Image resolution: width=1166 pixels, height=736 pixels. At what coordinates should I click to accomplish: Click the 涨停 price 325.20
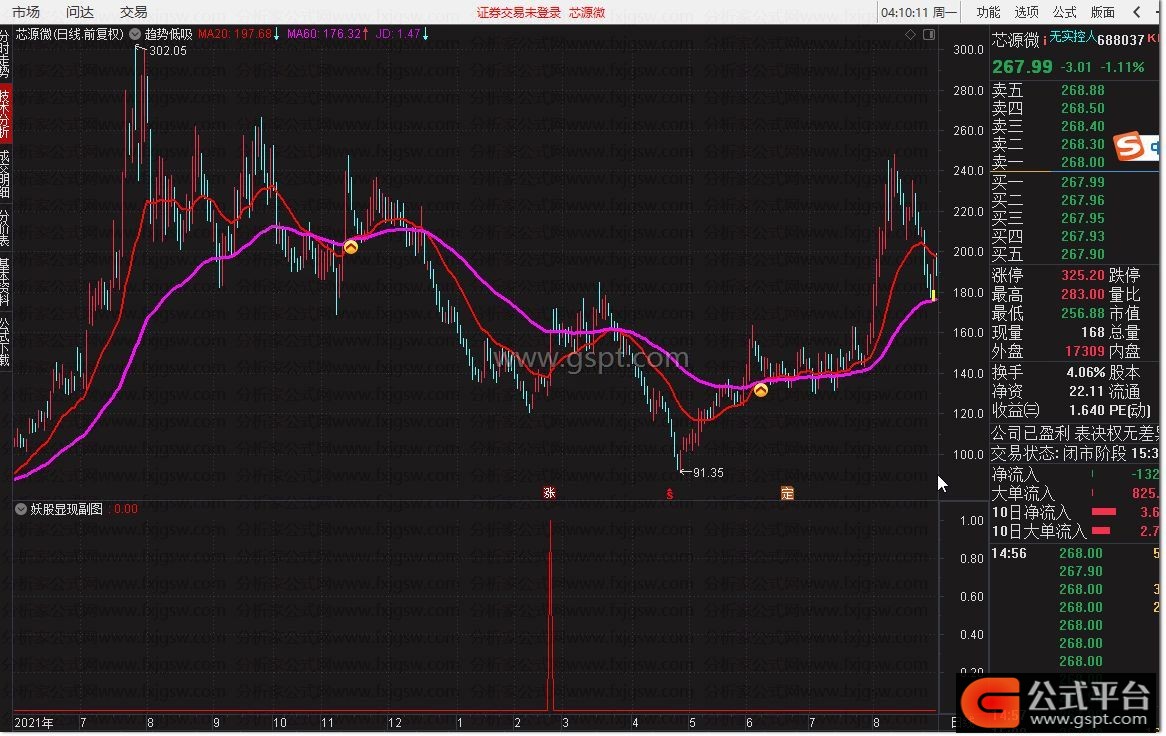(1083, 275)
